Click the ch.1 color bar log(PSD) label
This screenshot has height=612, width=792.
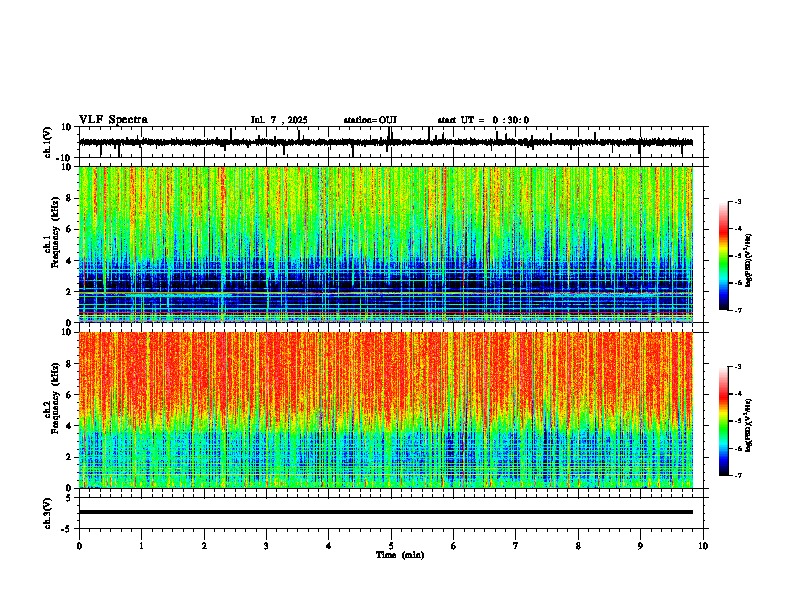[749, 260]
